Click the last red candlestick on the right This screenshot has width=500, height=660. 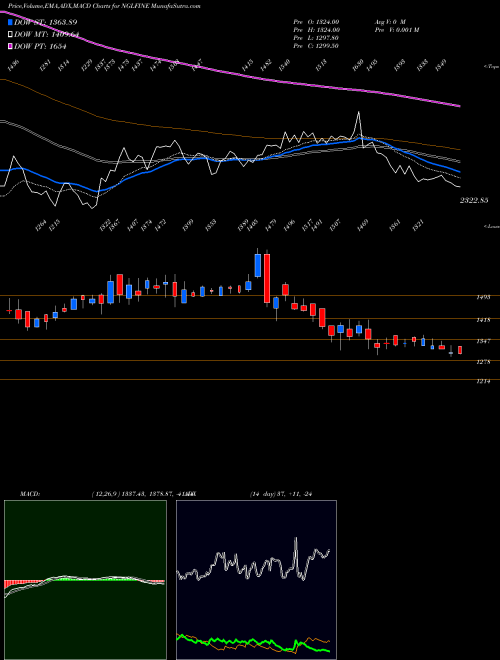click(x=460, y=350)
